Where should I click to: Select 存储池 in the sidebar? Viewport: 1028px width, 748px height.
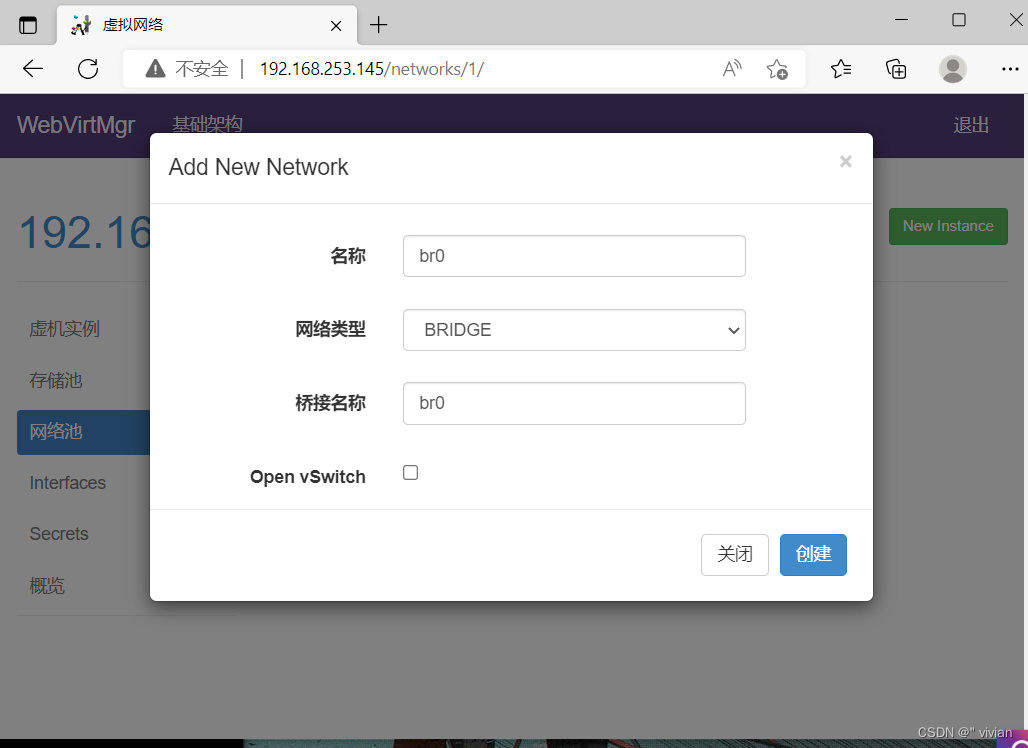56,380
